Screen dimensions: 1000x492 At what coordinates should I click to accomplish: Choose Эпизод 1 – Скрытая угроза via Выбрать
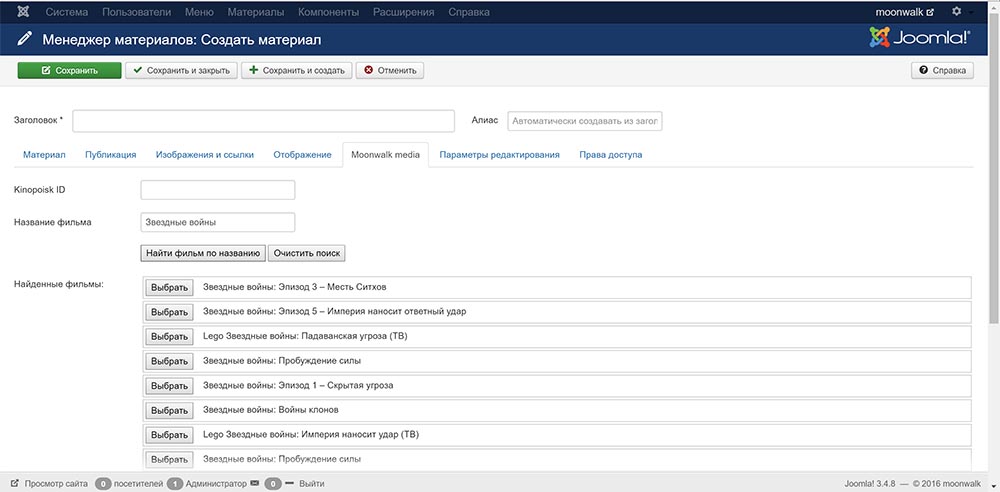point(170,386)
